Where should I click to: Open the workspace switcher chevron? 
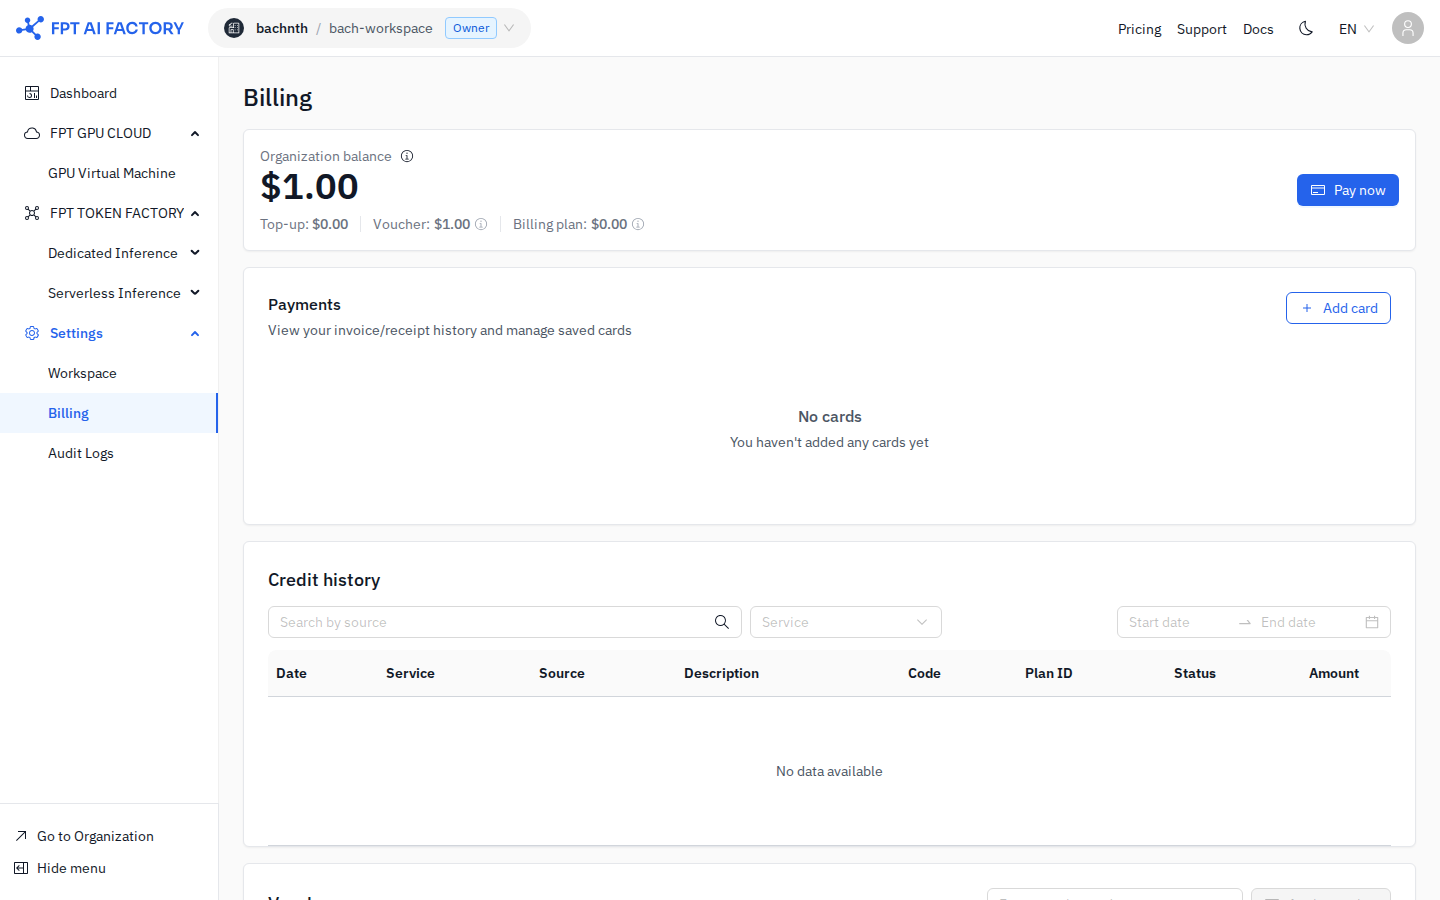(x=509, y=28)
